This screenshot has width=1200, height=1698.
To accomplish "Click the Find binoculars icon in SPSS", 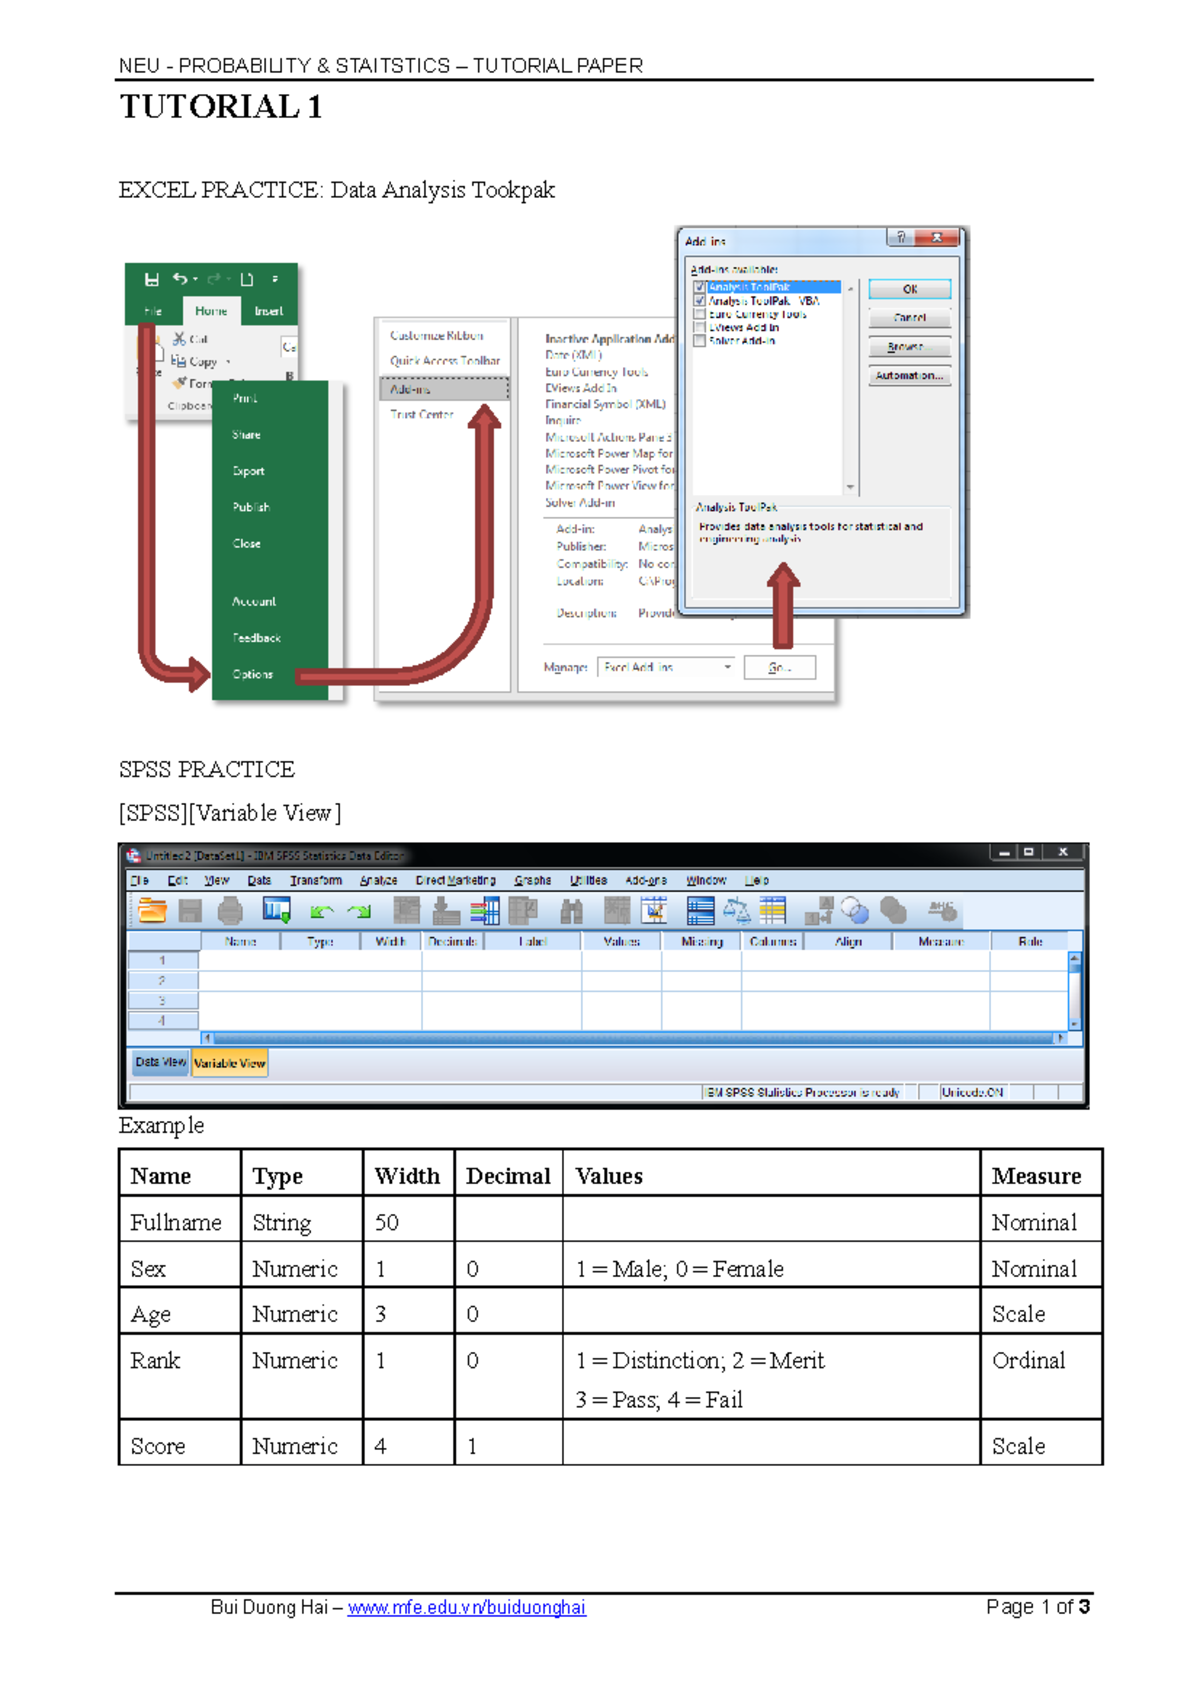I will pyautogui.click(x=571, y=910).
